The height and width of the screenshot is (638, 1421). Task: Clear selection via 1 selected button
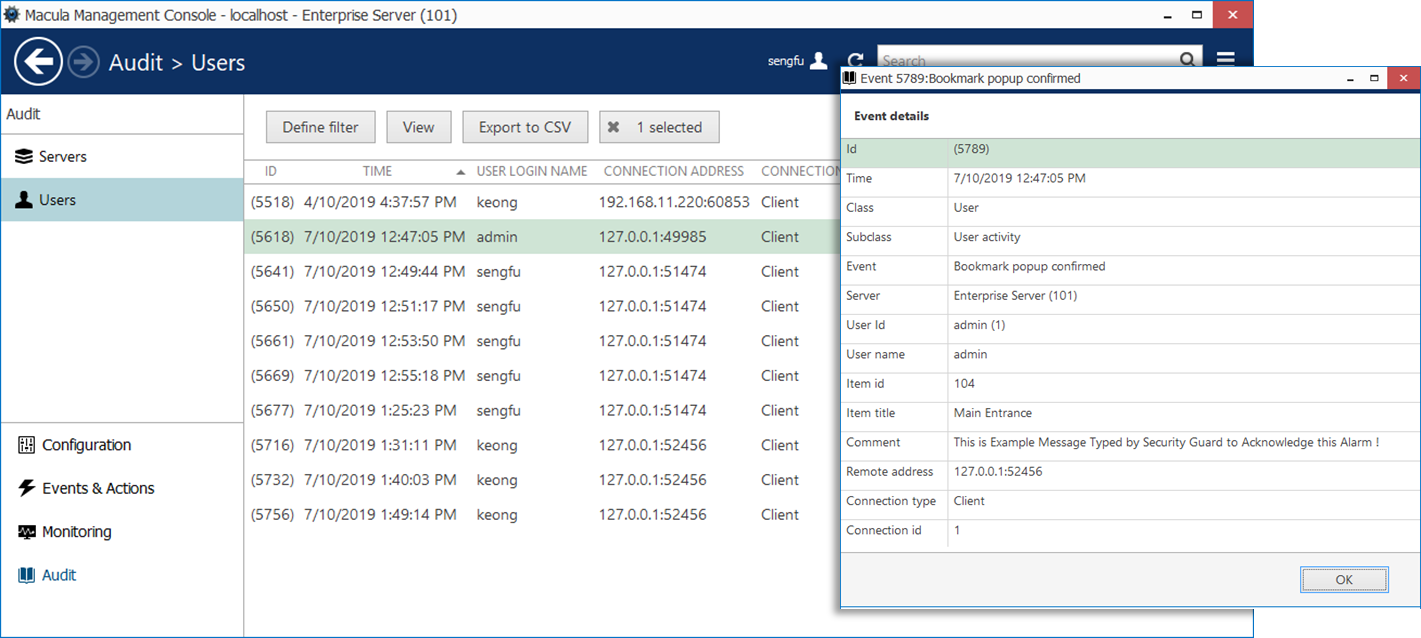click(x=659, y=127)
